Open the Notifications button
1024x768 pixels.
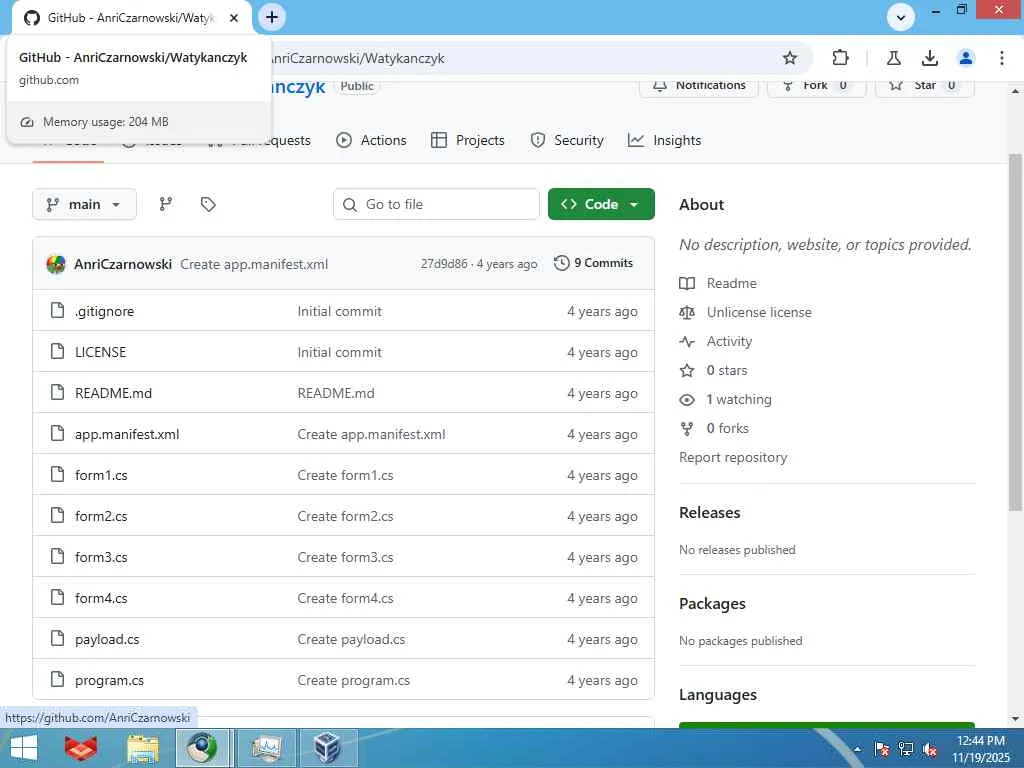pyautogui.click(x=699, y=86)
